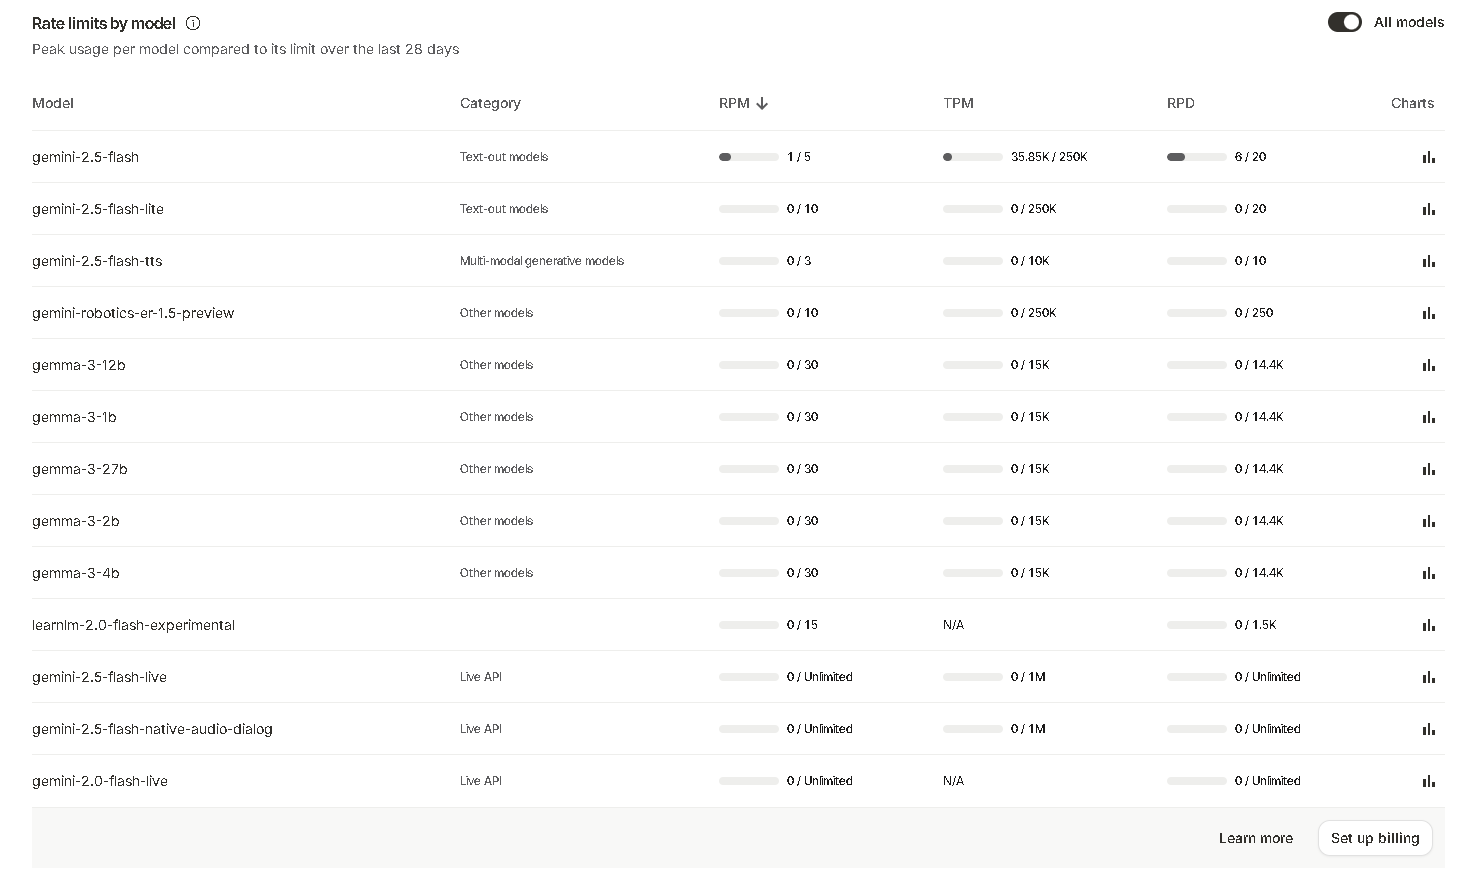This screenshot has height=870, width=1470.
Task: Open chart icon in gemma-3-27b row
Action: click(x=1428, y=469)
